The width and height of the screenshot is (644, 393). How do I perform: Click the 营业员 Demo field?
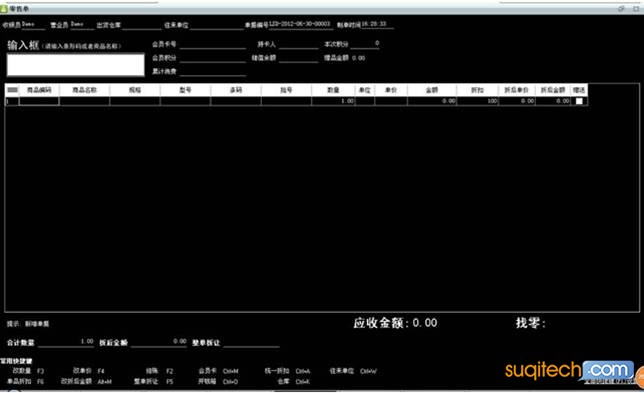coord(82,25)
